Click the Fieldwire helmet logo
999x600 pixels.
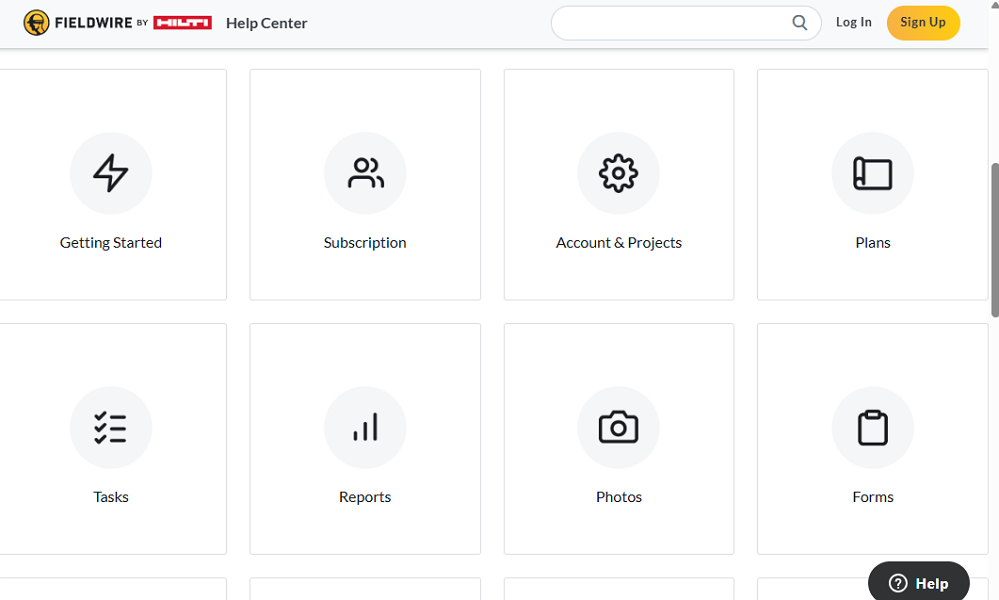[36, 23]
